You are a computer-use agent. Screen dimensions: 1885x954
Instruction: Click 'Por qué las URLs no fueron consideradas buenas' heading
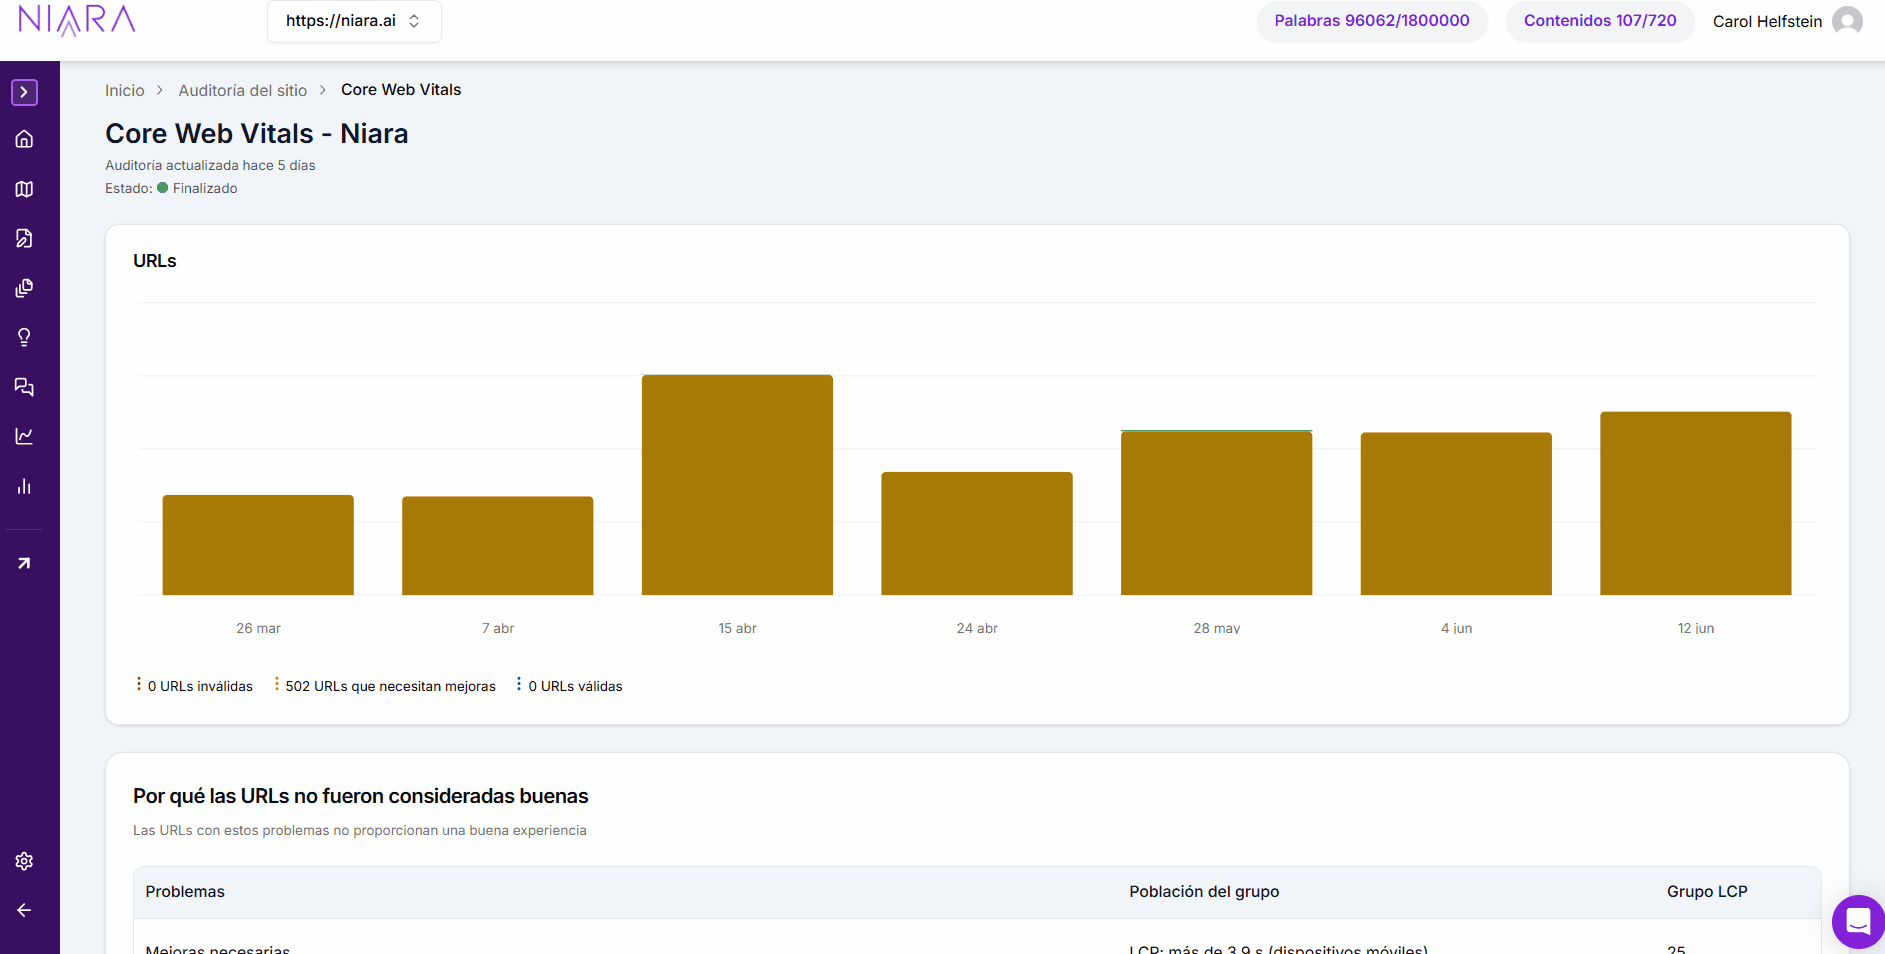click(x=361, y=796)
